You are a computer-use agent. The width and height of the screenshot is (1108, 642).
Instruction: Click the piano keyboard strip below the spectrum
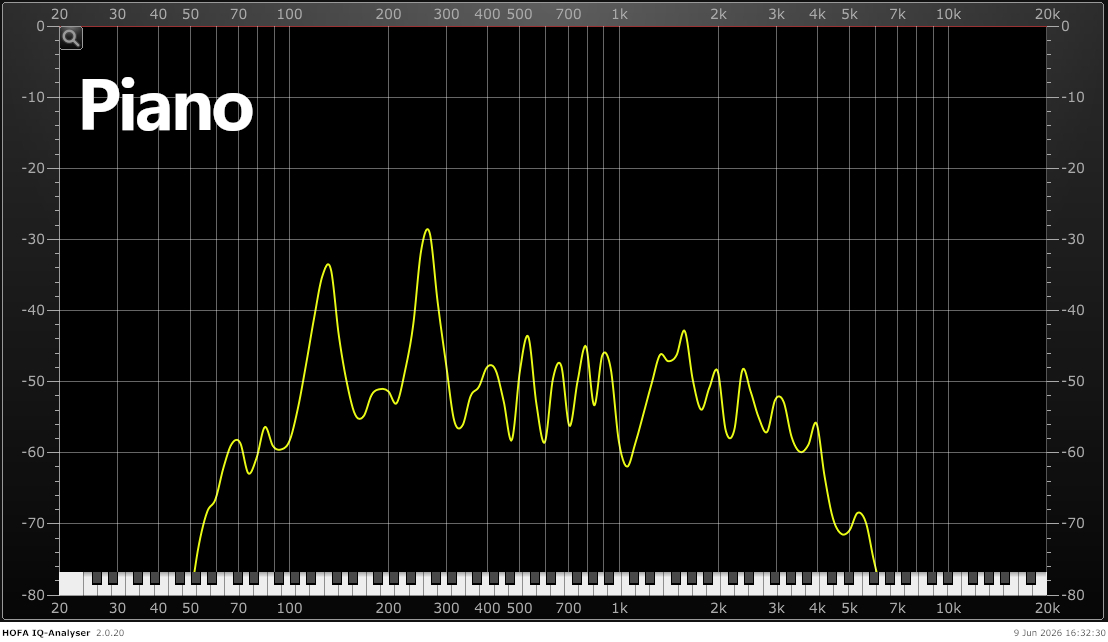tap(553, 583)
